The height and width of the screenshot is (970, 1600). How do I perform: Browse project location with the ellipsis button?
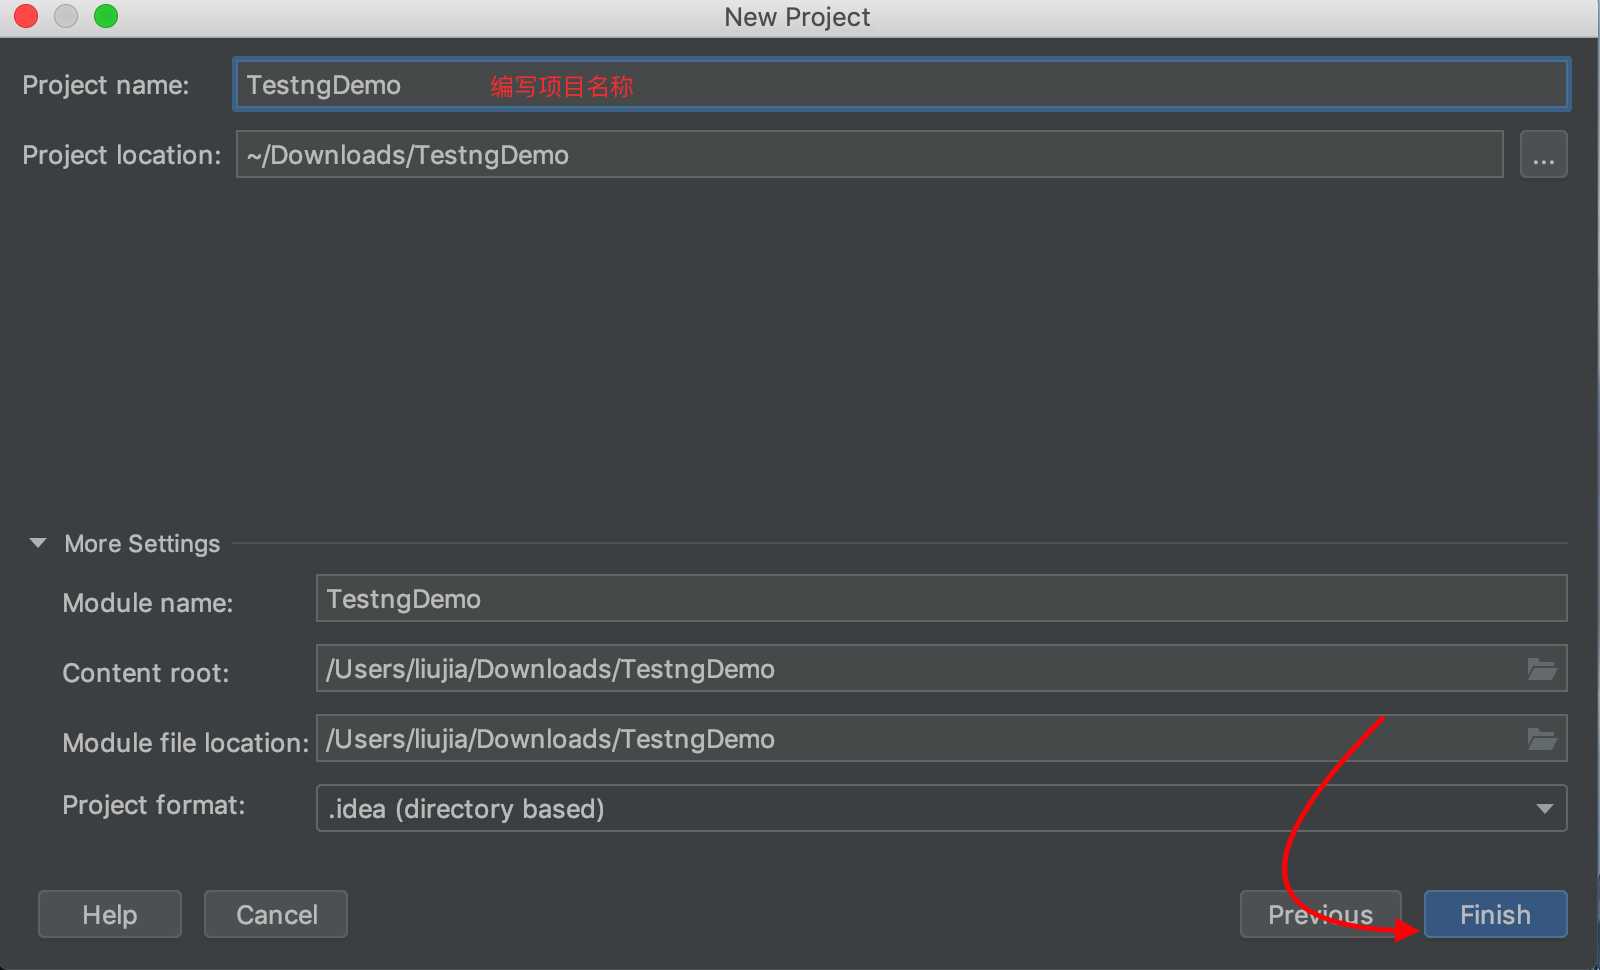click(x=1543, y=155)
